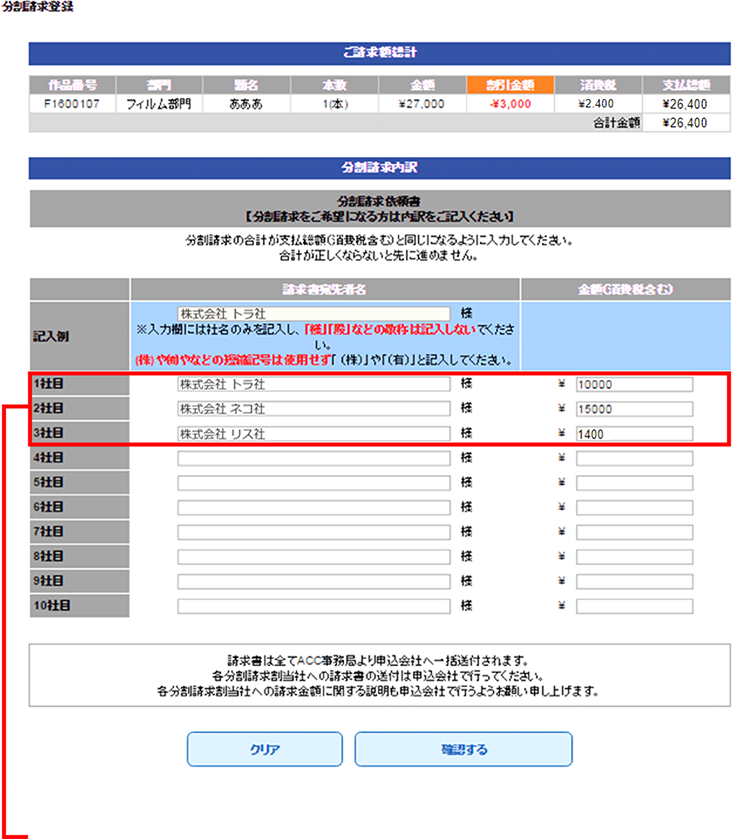
Task: Click the 7社目 company name field
Action: click(313, 532)
